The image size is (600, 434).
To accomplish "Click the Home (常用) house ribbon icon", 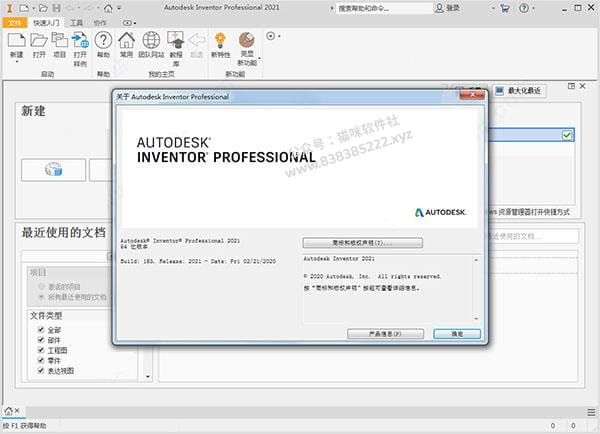I will pyautogui.click(x=126, y=40).
